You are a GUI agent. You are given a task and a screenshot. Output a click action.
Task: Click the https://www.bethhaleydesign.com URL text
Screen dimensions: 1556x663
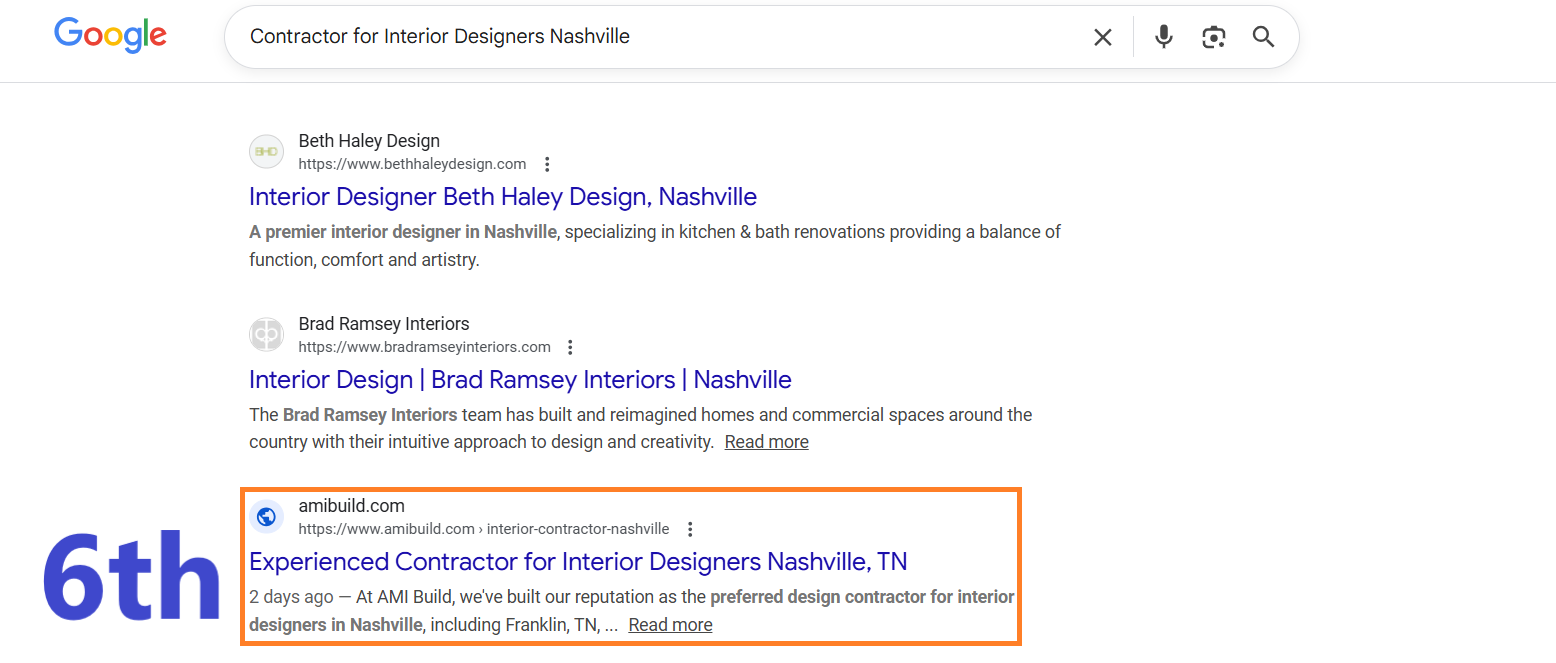click(x=412, y=164)
